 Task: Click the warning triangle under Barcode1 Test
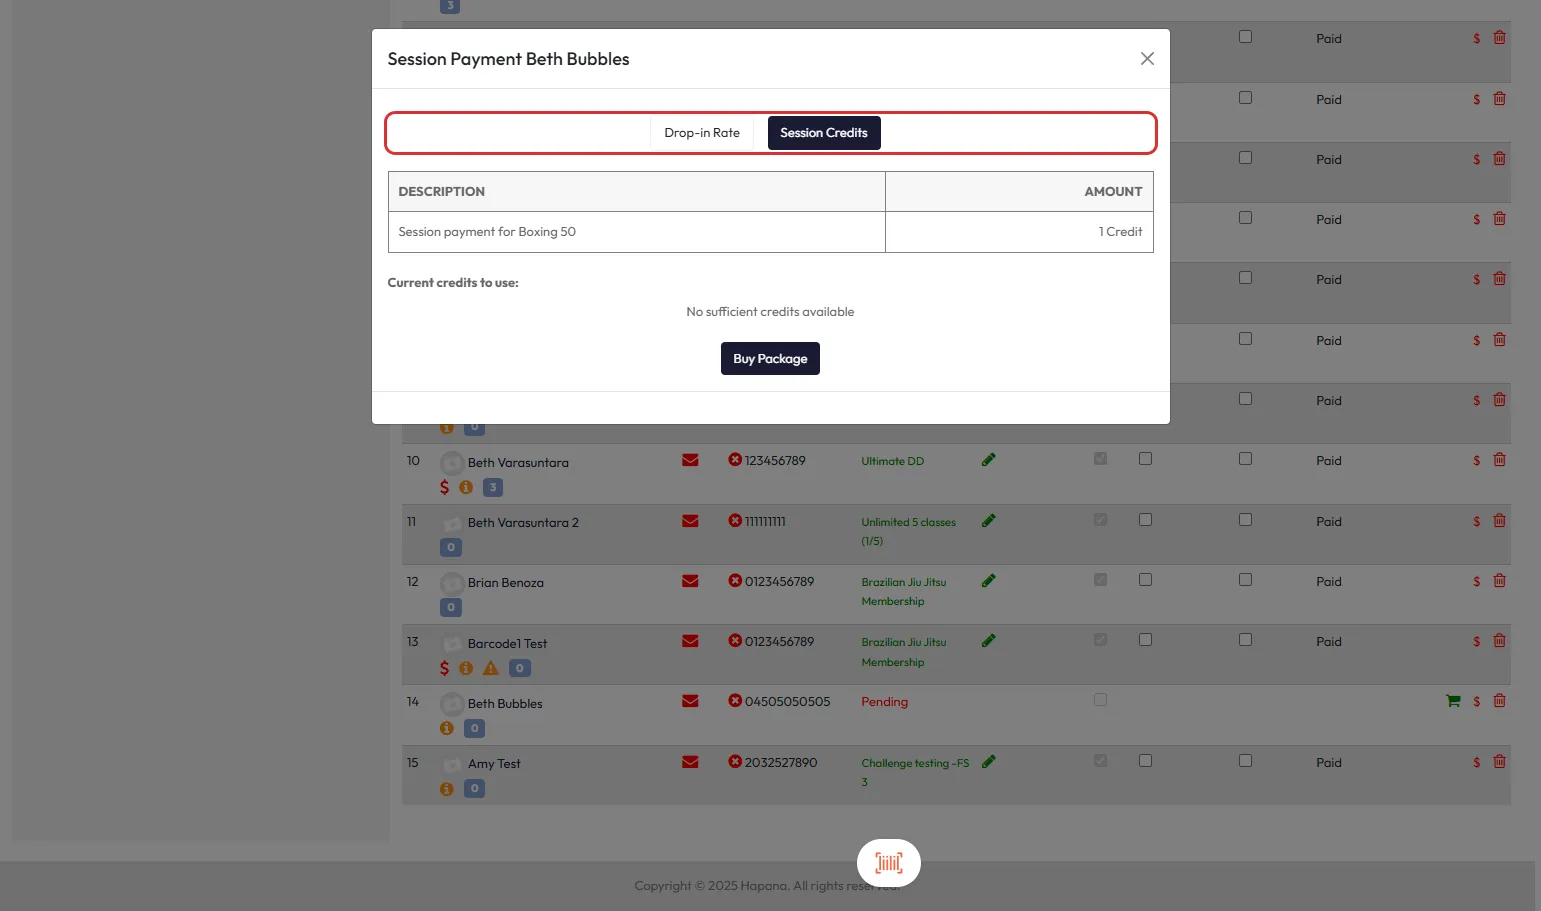(x=491, y=668)
